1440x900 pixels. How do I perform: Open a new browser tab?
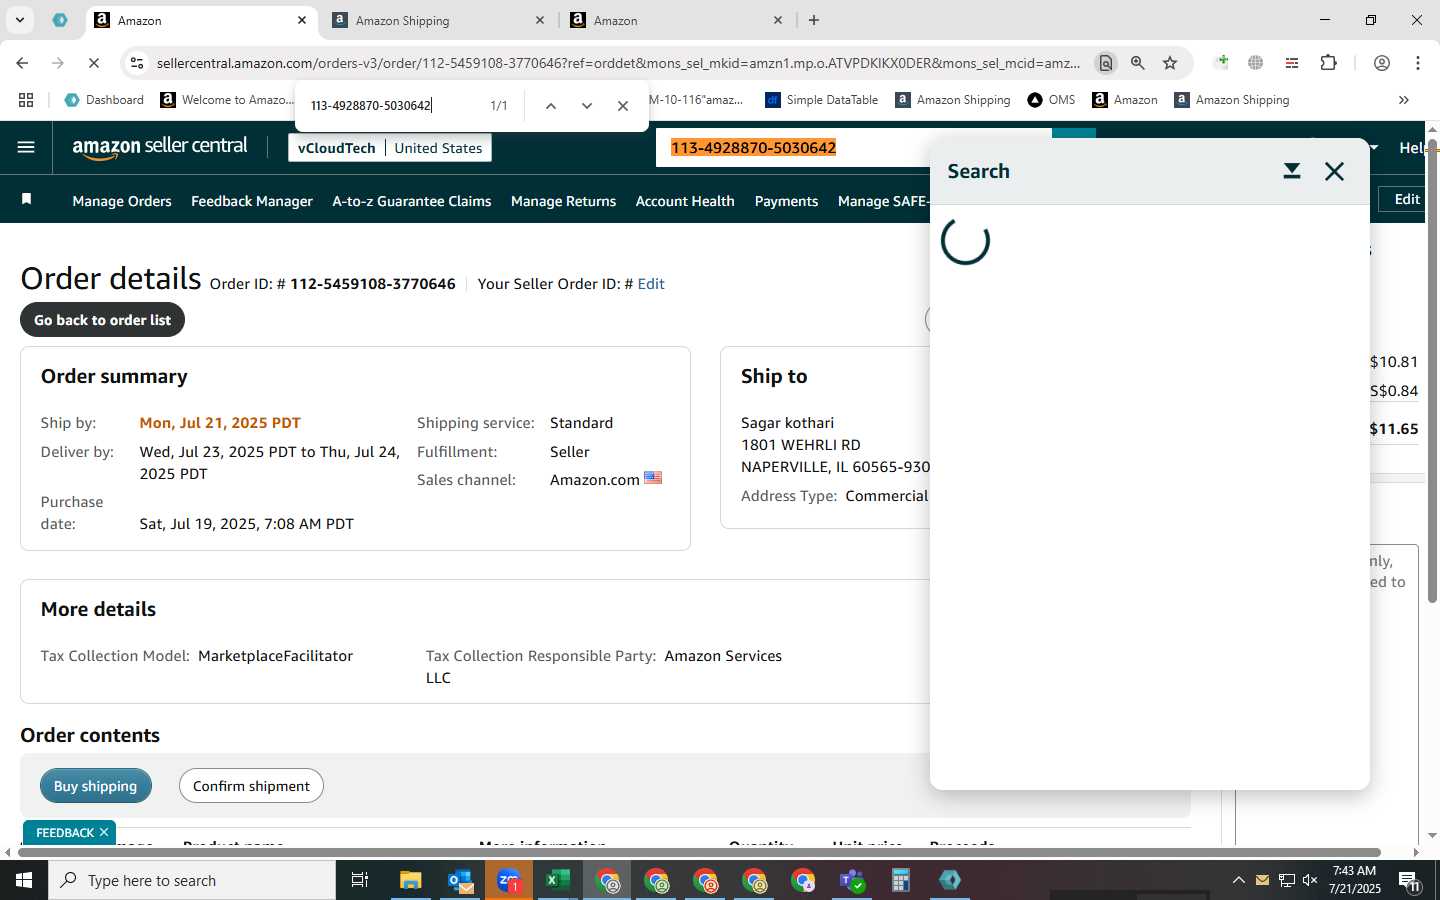tap(814, 20)
